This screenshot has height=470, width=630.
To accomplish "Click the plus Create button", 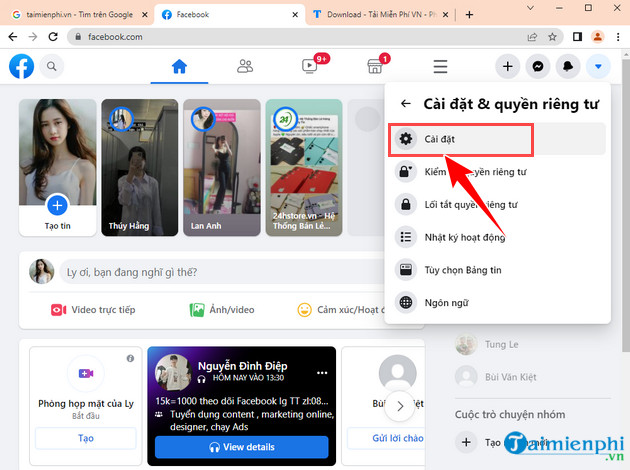I will (x=508, y=66).
